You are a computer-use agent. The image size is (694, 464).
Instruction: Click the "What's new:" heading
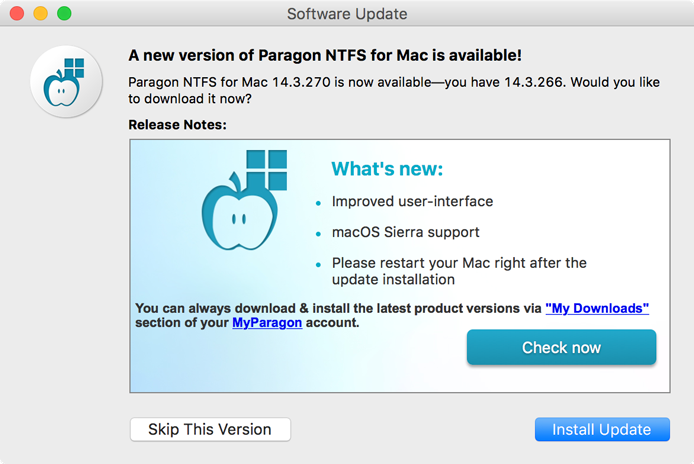[x=387, y=168]
